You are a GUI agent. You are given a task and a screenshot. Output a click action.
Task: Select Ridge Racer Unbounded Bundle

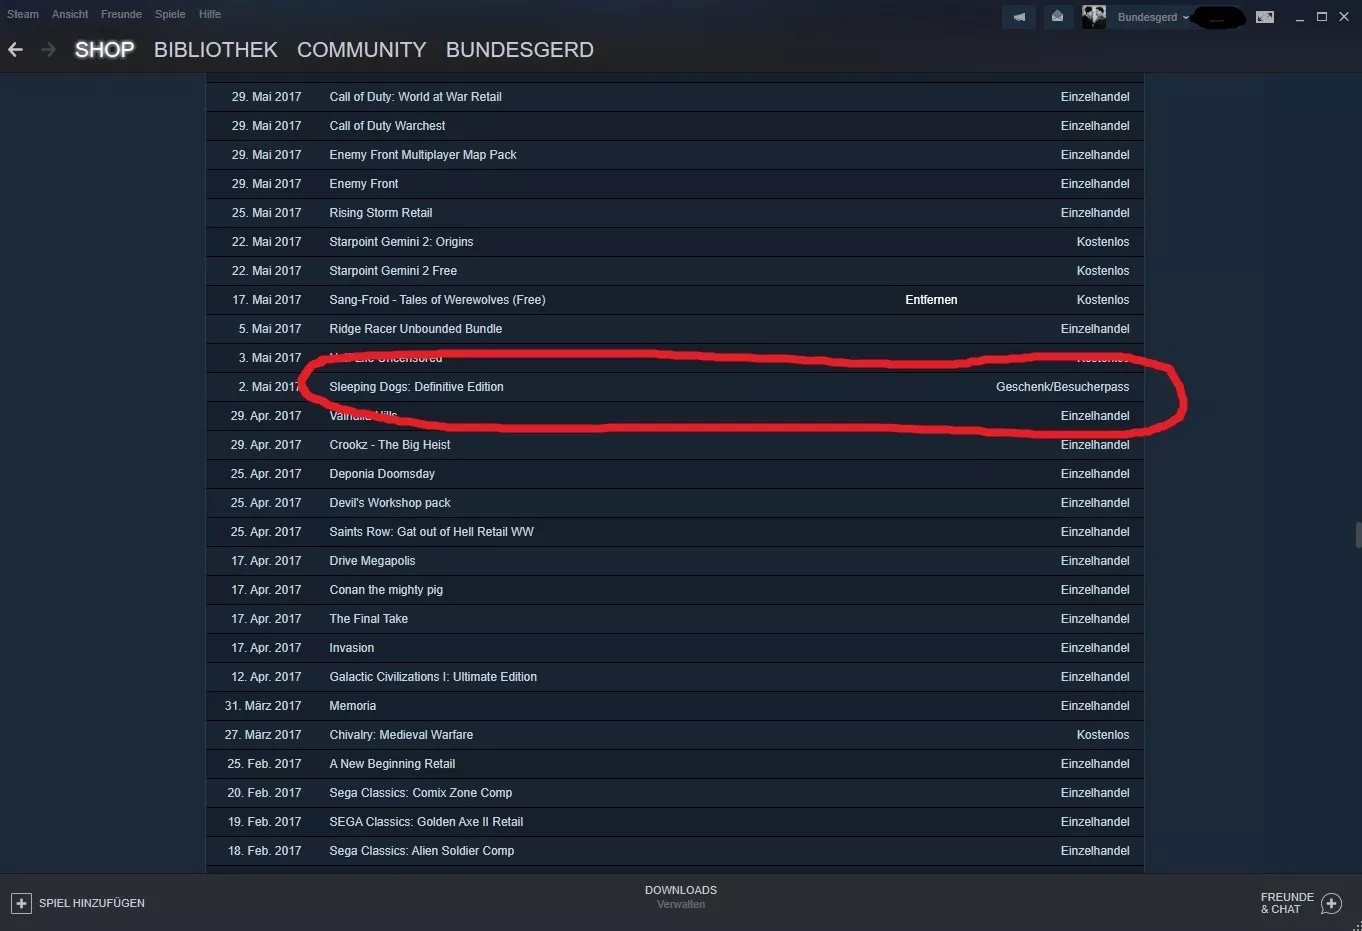(416, 329)
